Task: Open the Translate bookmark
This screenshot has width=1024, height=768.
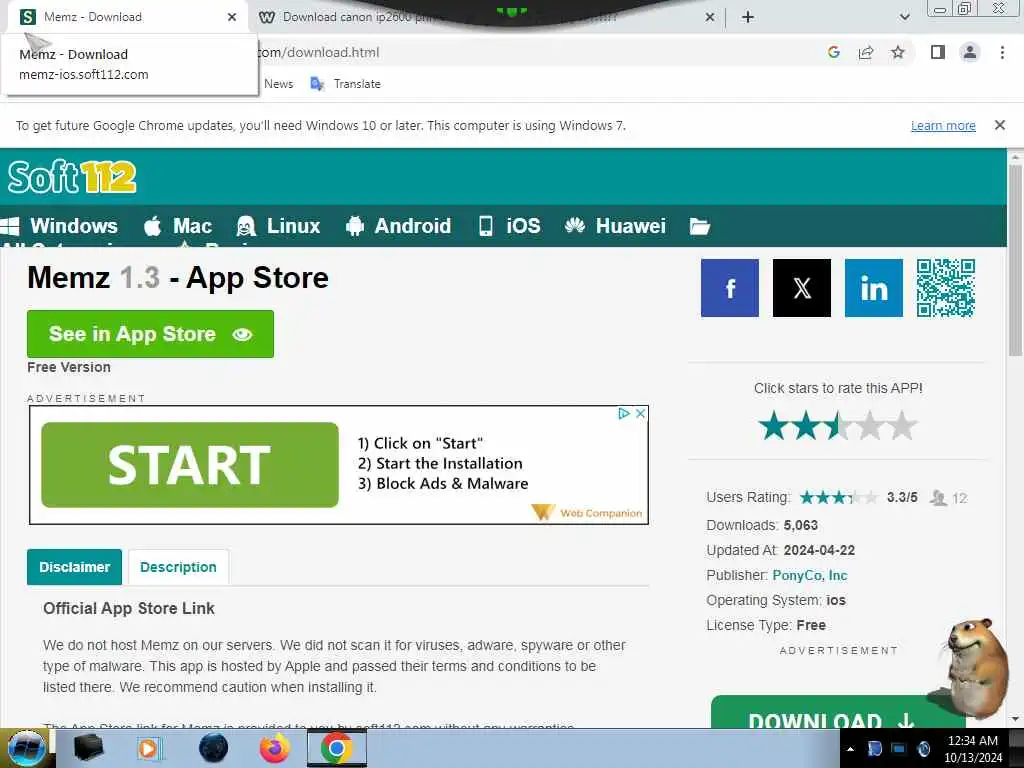Action: click(x=345, y=84)
